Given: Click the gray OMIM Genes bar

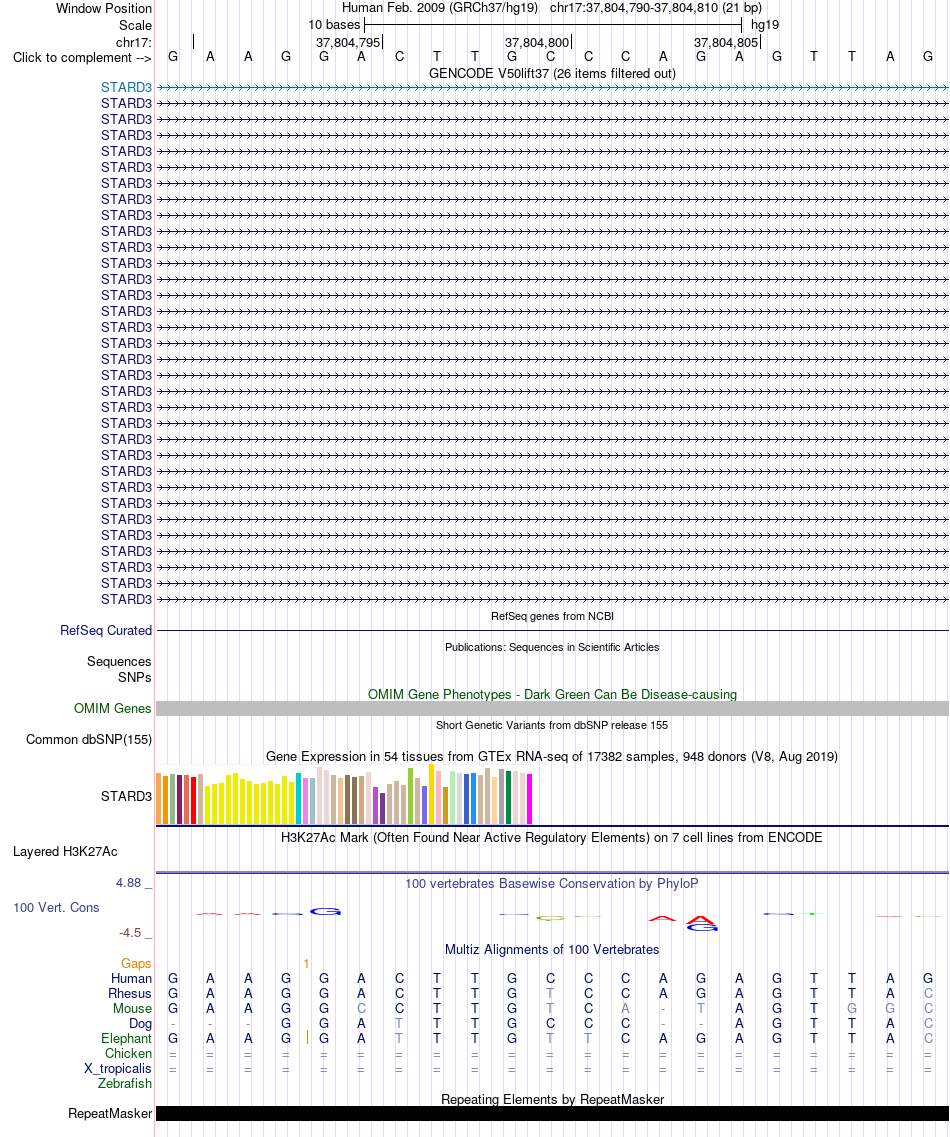Looking at the screenshot, I should click(553, 708).
